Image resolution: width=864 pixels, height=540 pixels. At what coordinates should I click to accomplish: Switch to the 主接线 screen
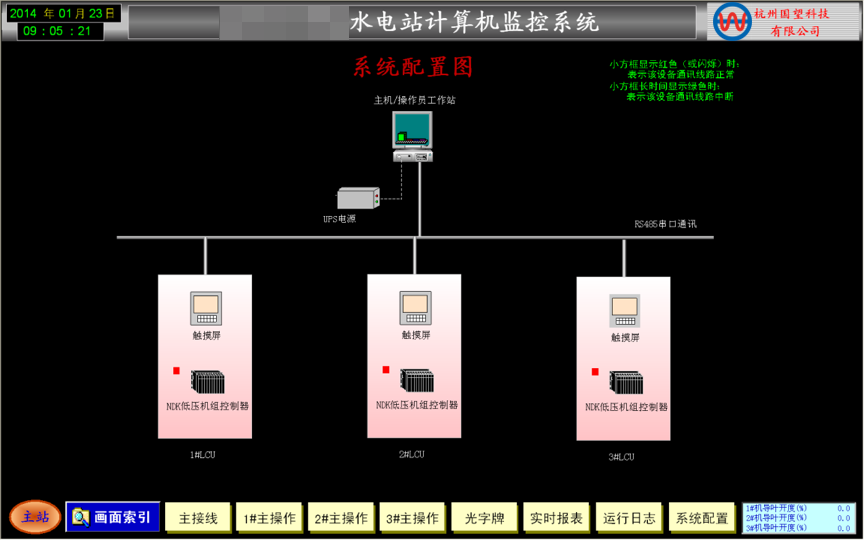[198, 518]
